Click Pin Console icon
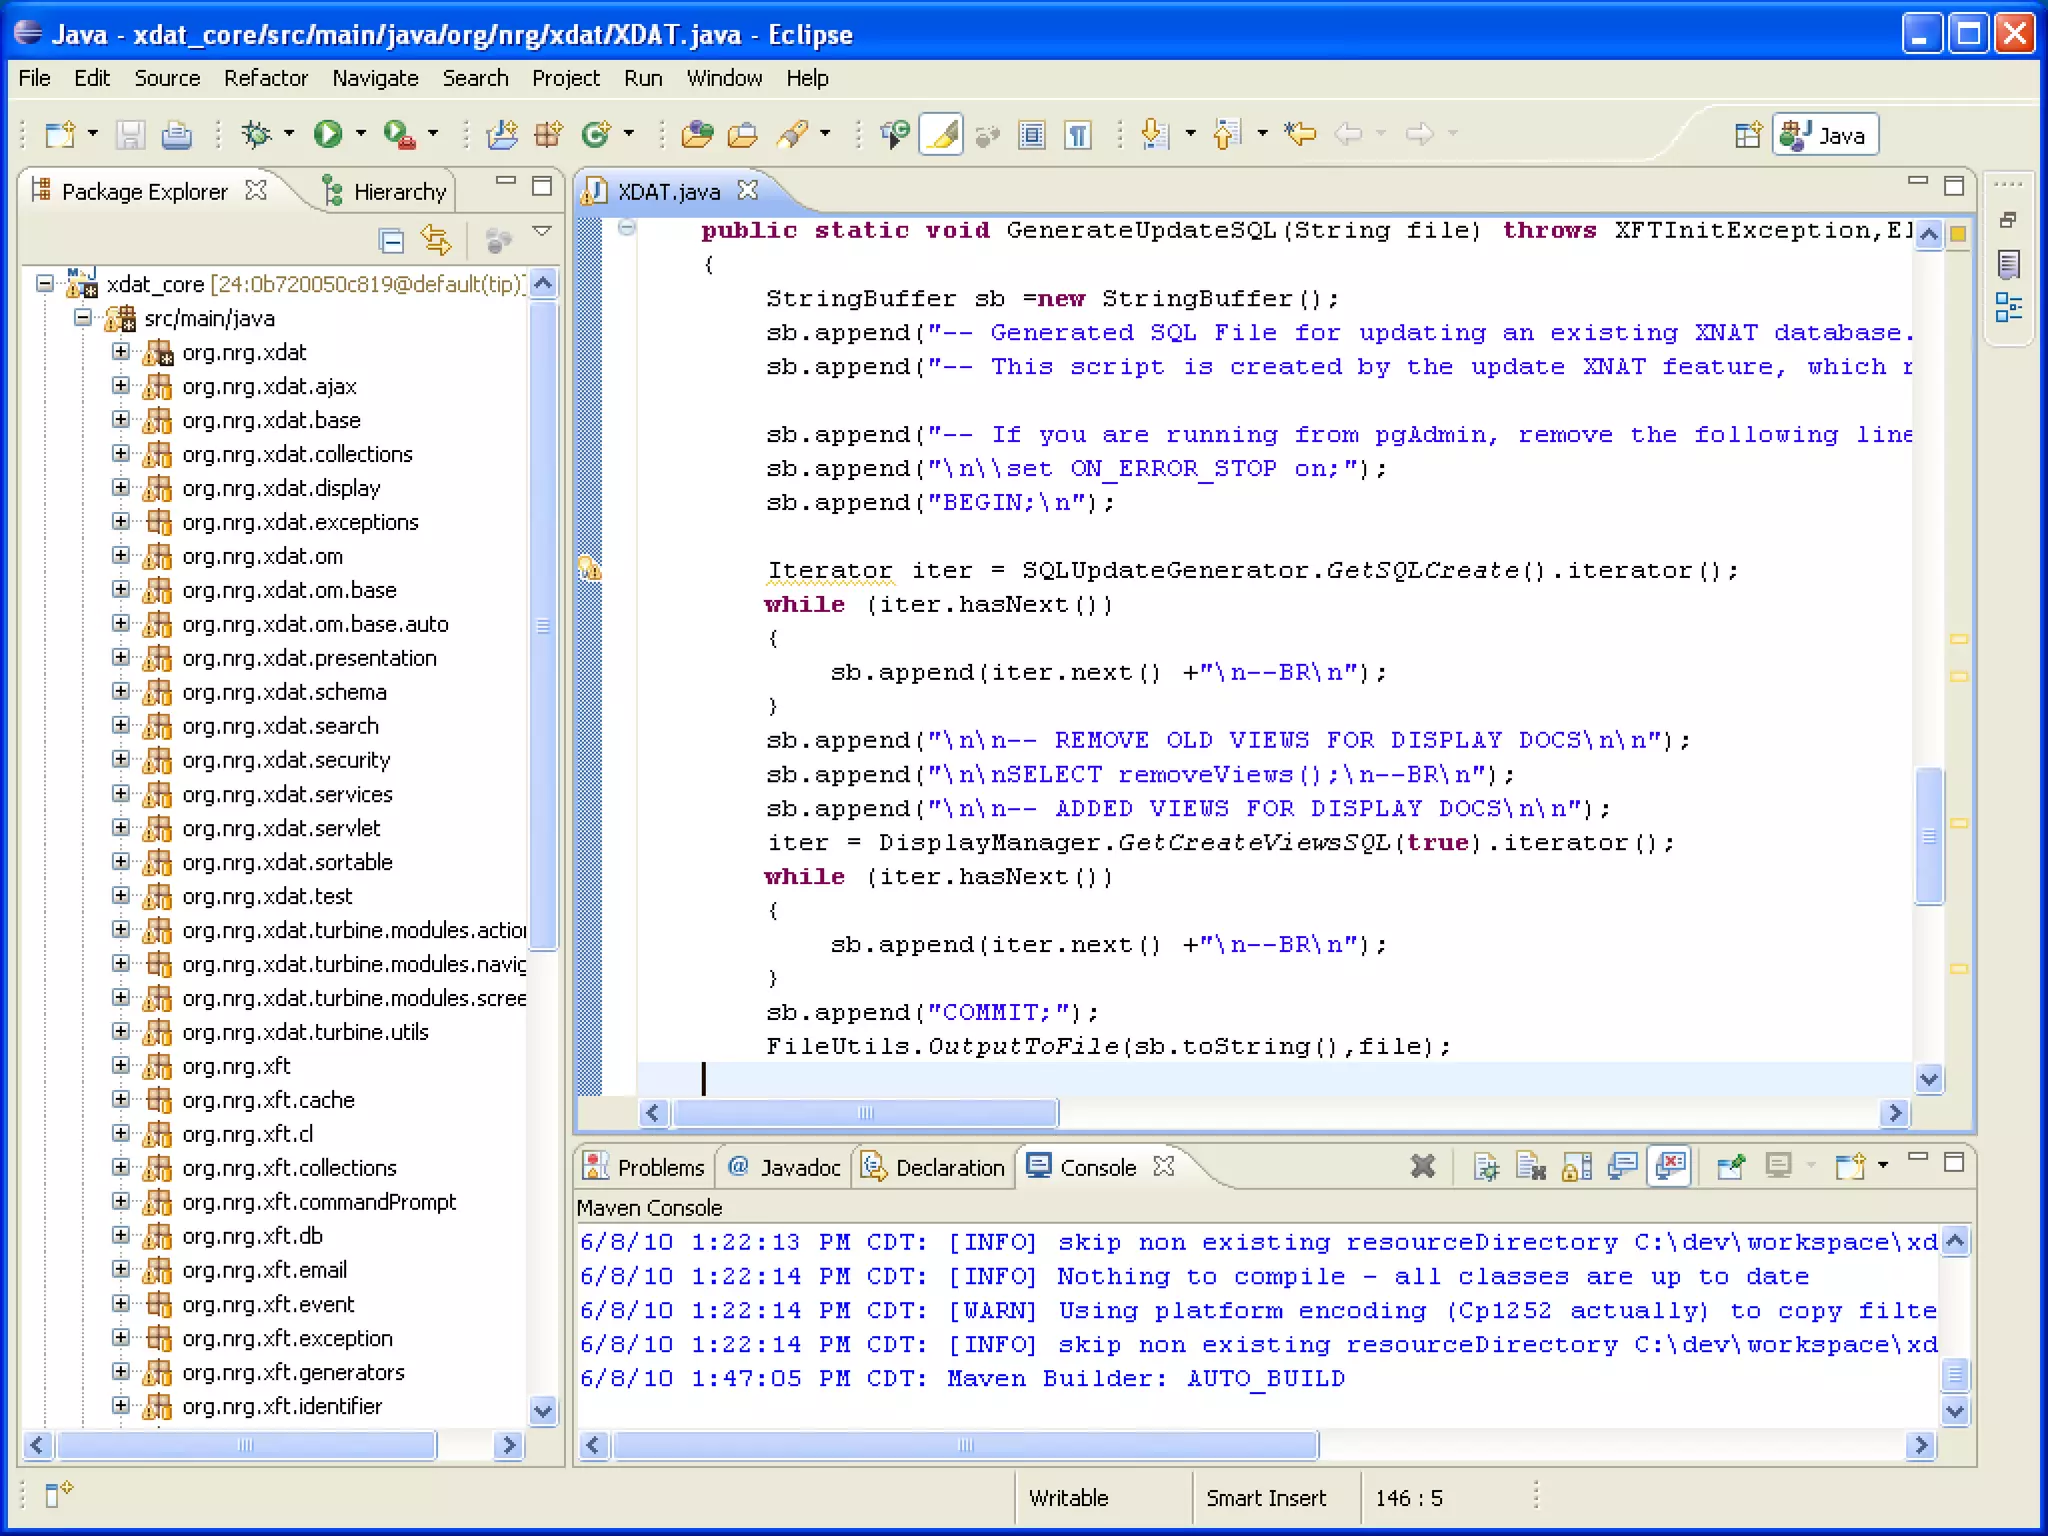Viewport: 2048px width, 1536px height. (1730, 1167)
